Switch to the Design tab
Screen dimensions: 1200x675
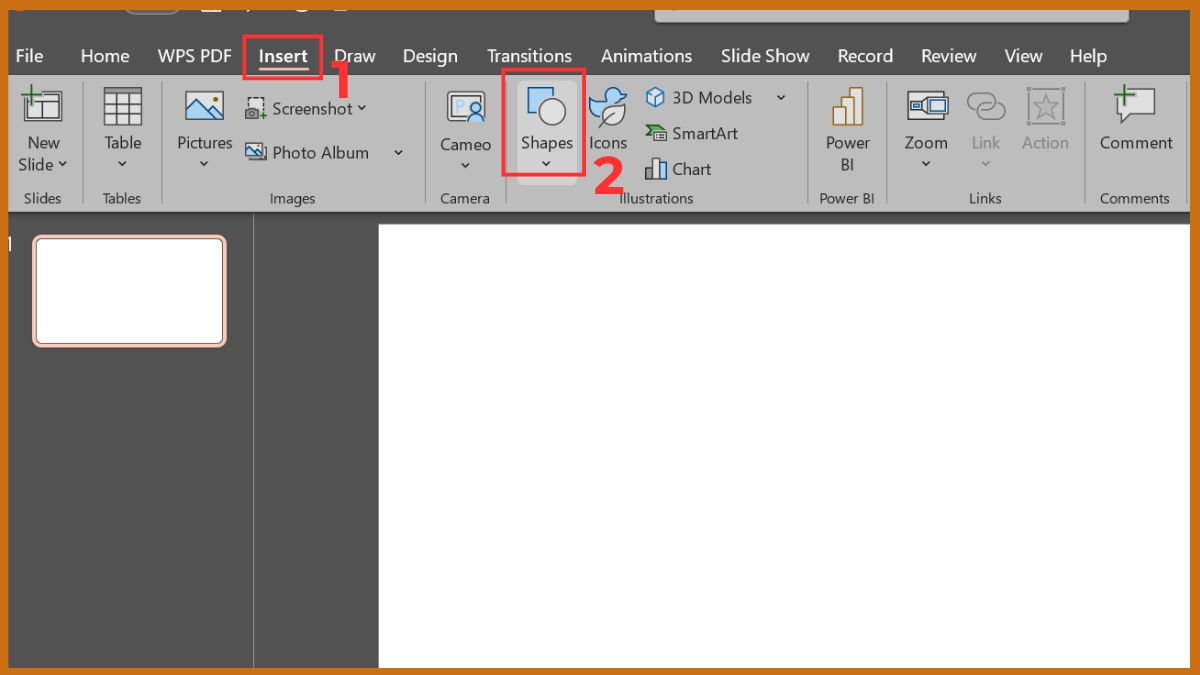point(430,56)
